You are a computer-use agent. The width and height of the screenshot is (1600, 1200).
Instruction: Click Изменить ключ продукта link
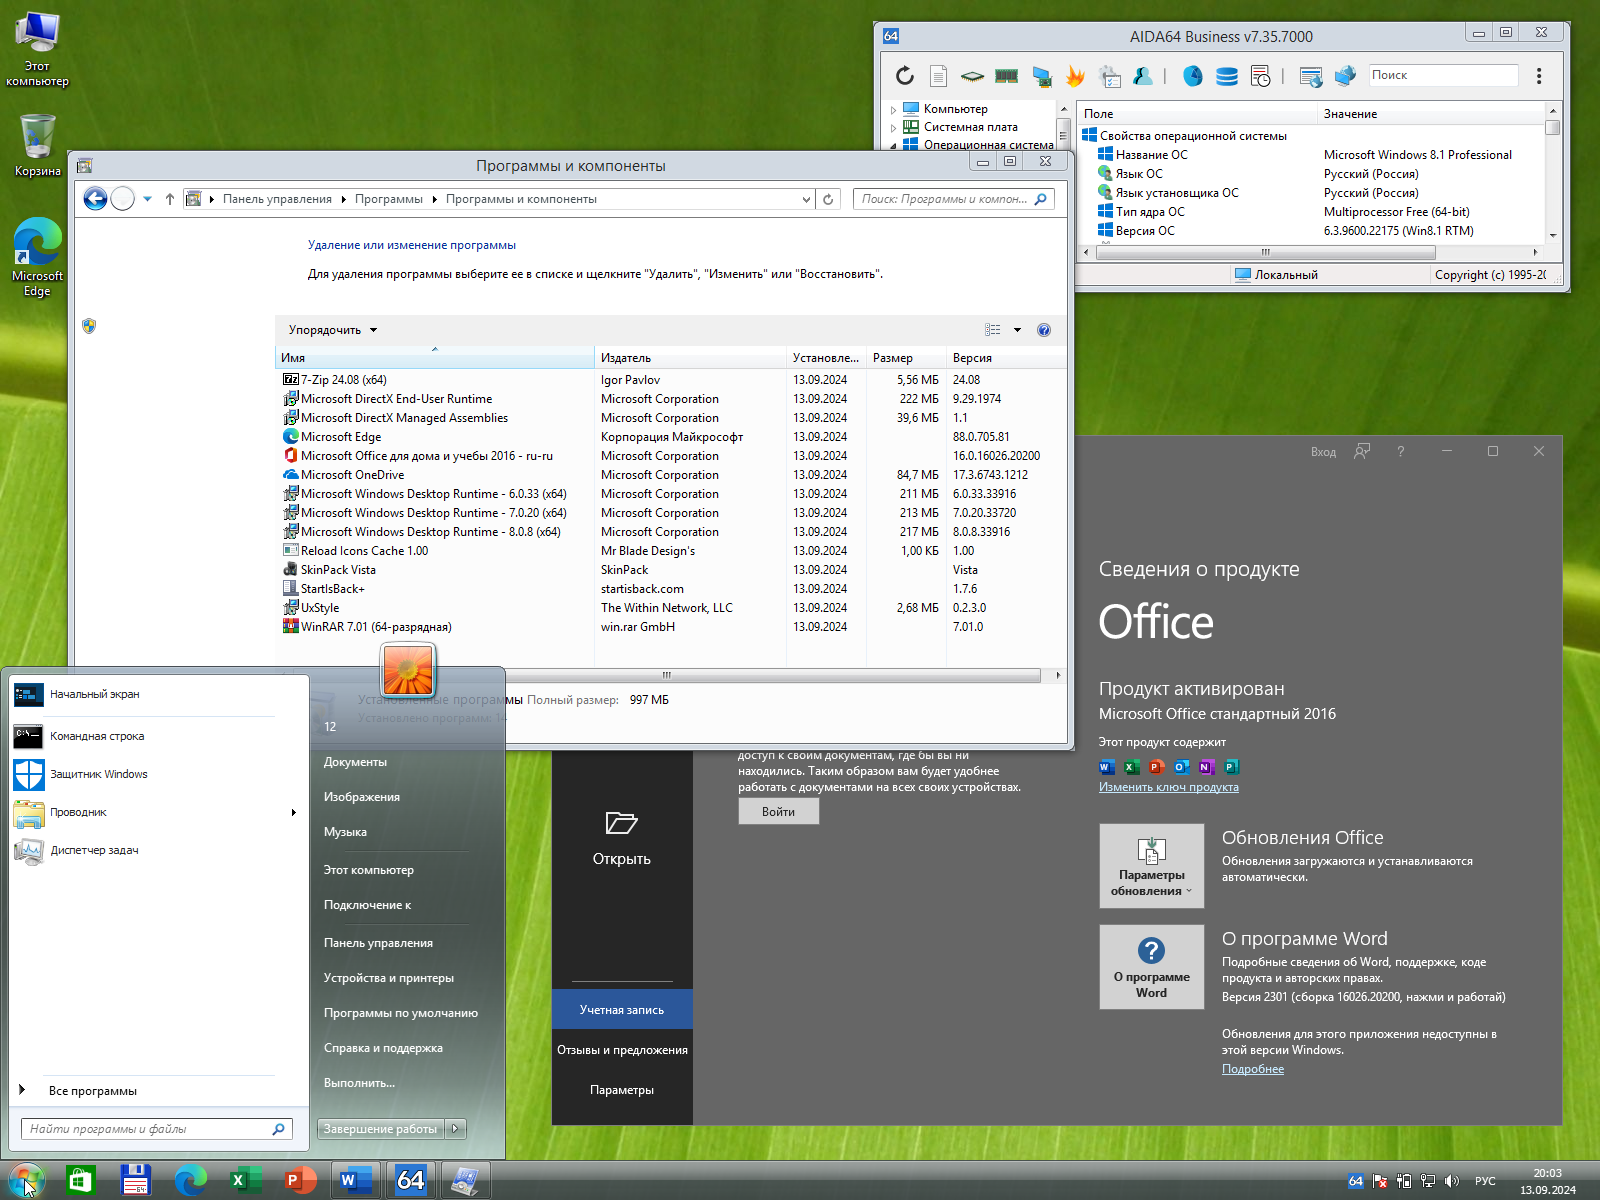(1168, 787)
